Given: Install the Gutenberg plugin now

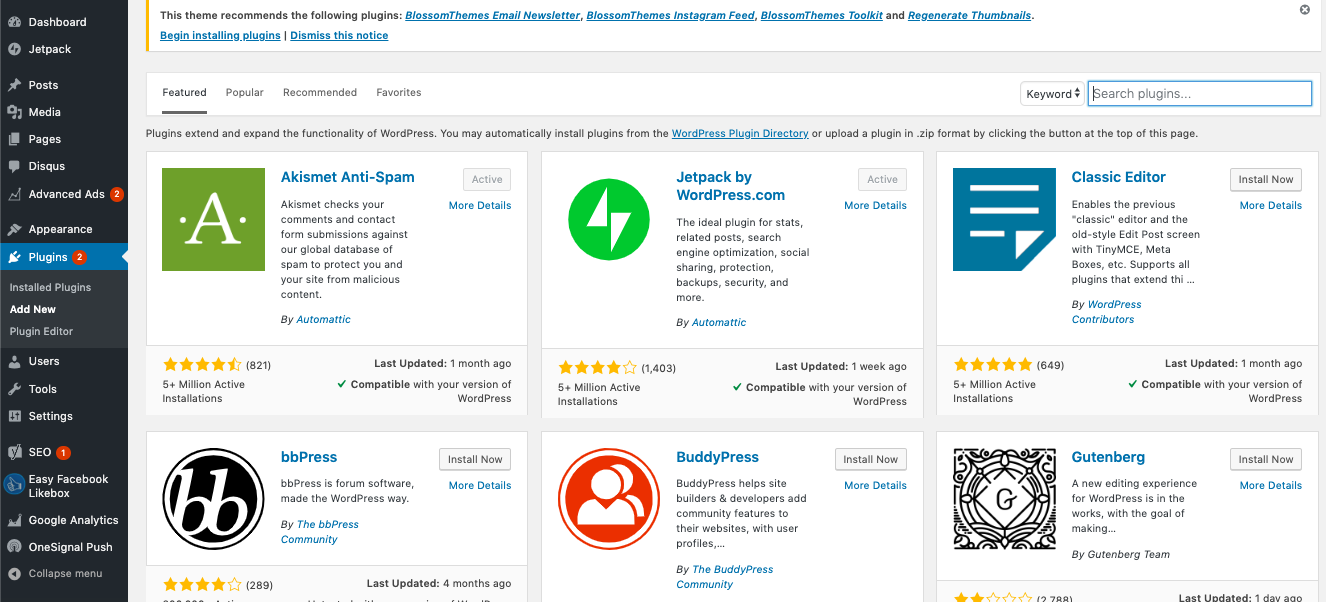Looking at the screenshot, I should coord(1266,459).
